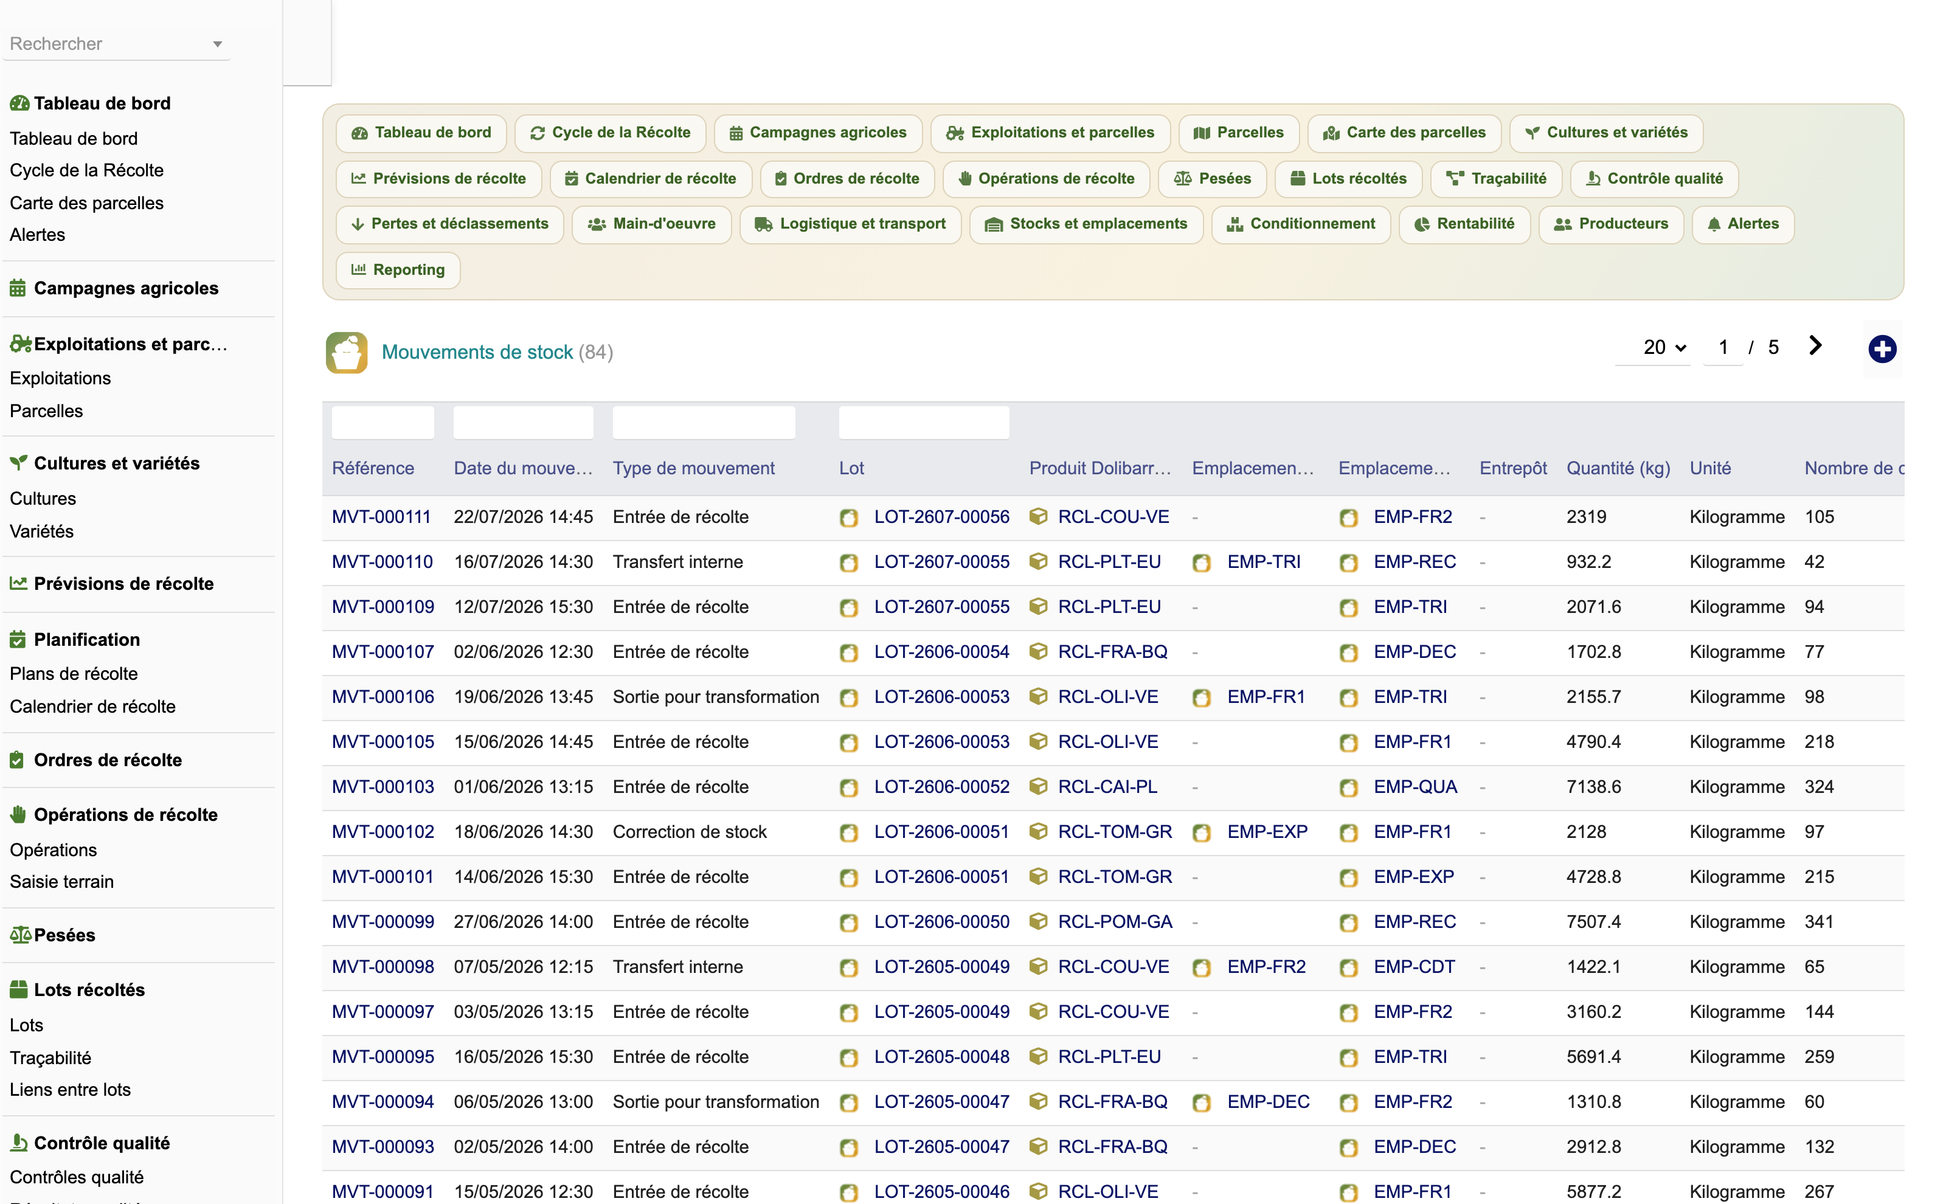1946x1204 pixels.
Task: Click the Type de mouvement filter field
Action: (x=704, y=422)
